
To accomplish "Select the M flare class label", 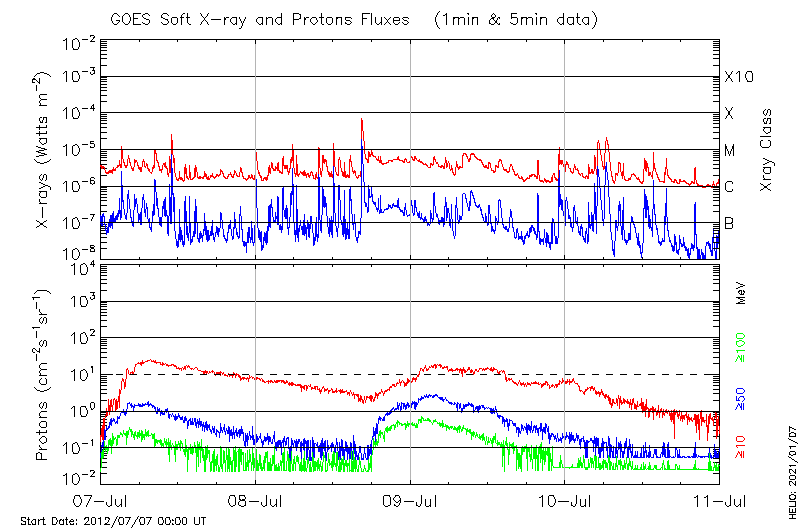I will point(730,150).
